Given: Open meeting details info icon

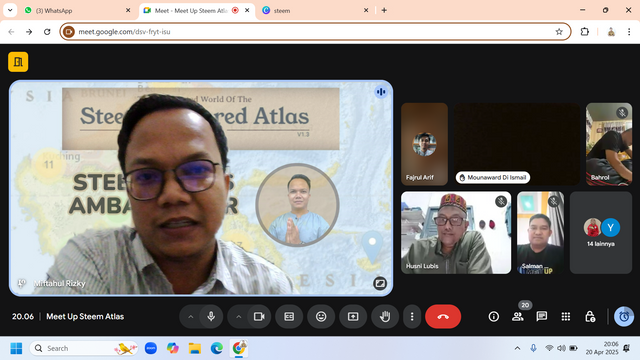Looking at the screenshot, I should (494, 316).
